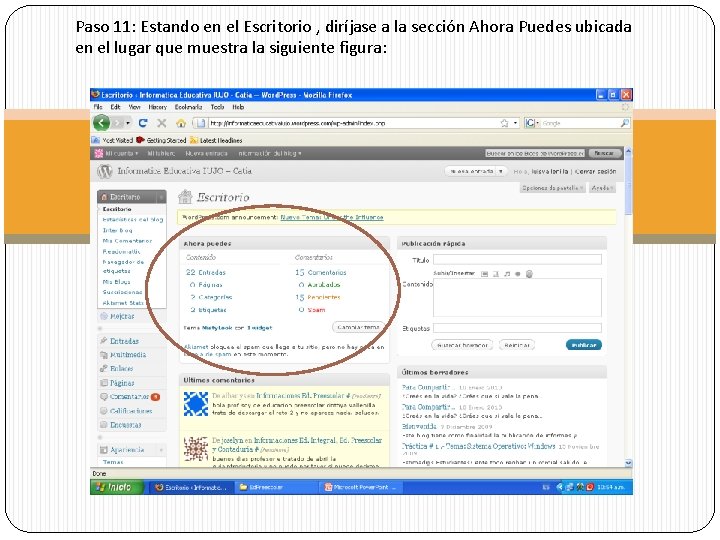
Task: Open the Bookmarks menu in Firefox
Action: click(x=188, y=107)
